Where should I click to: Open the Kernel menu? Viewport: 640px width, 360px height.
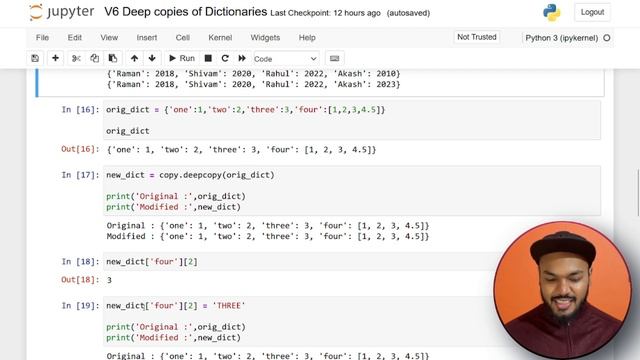point(220,38)
